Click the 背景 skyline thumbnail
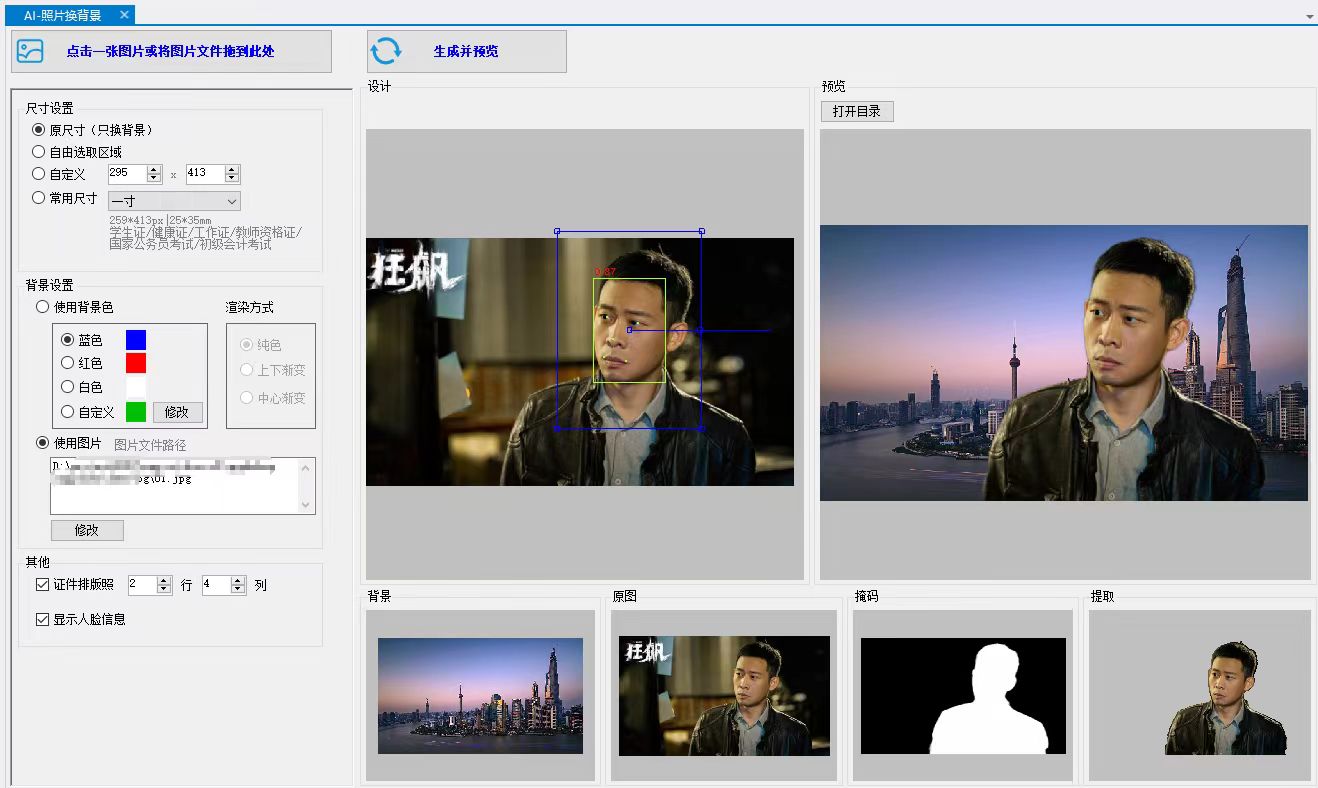This screenshot has width=1318, height=788. (480, 696)
